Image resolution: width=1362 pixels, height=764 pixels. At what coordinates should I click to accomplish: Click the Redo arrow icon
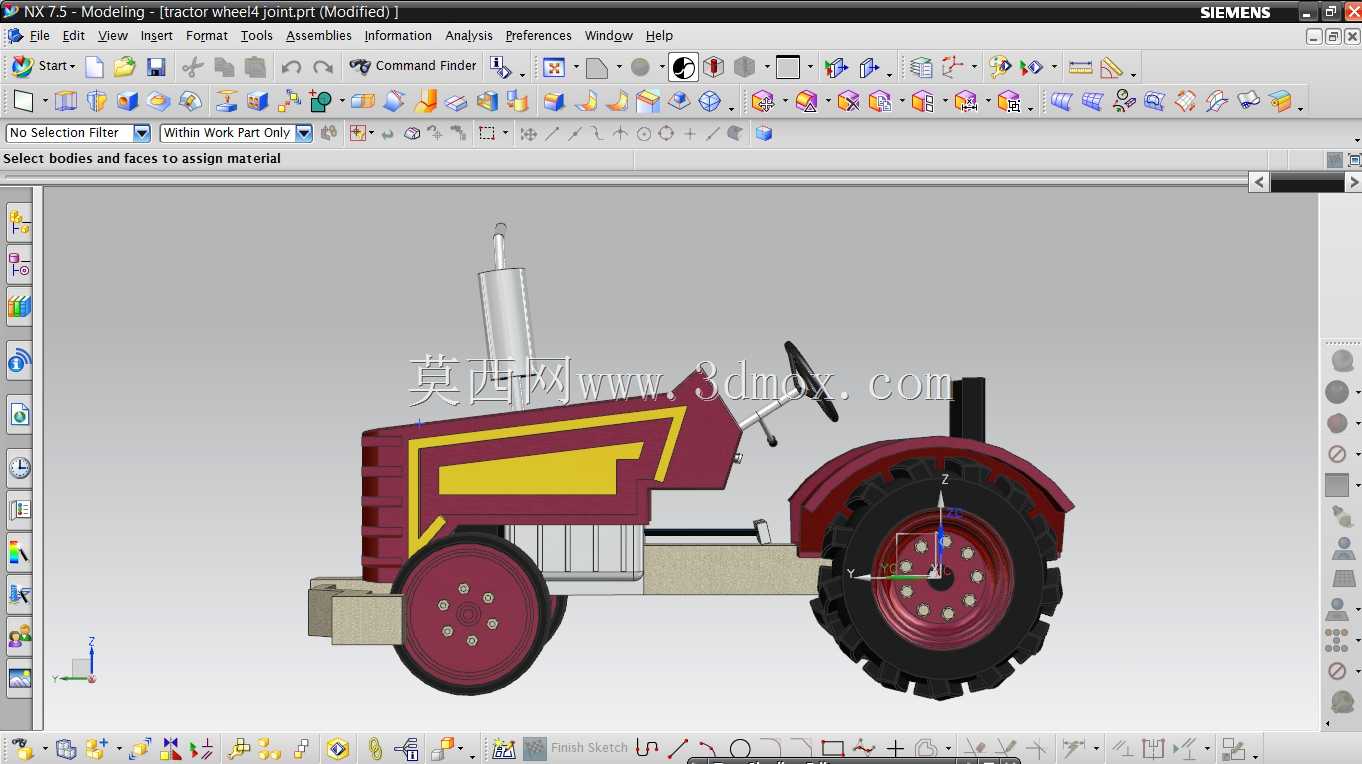click(x=322, y=67)
